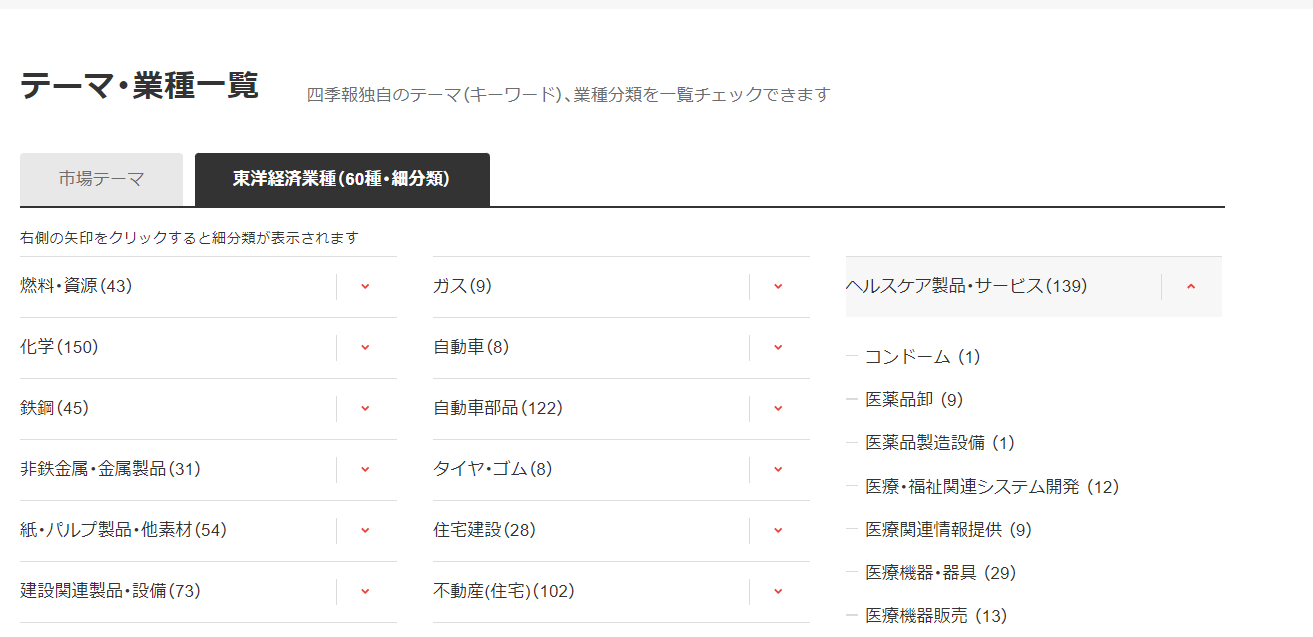This screenshot has width=1313, height=637.
Task: Expand the 紙・パルプ製品・他素材 arrow
Action: click(365, 531)
